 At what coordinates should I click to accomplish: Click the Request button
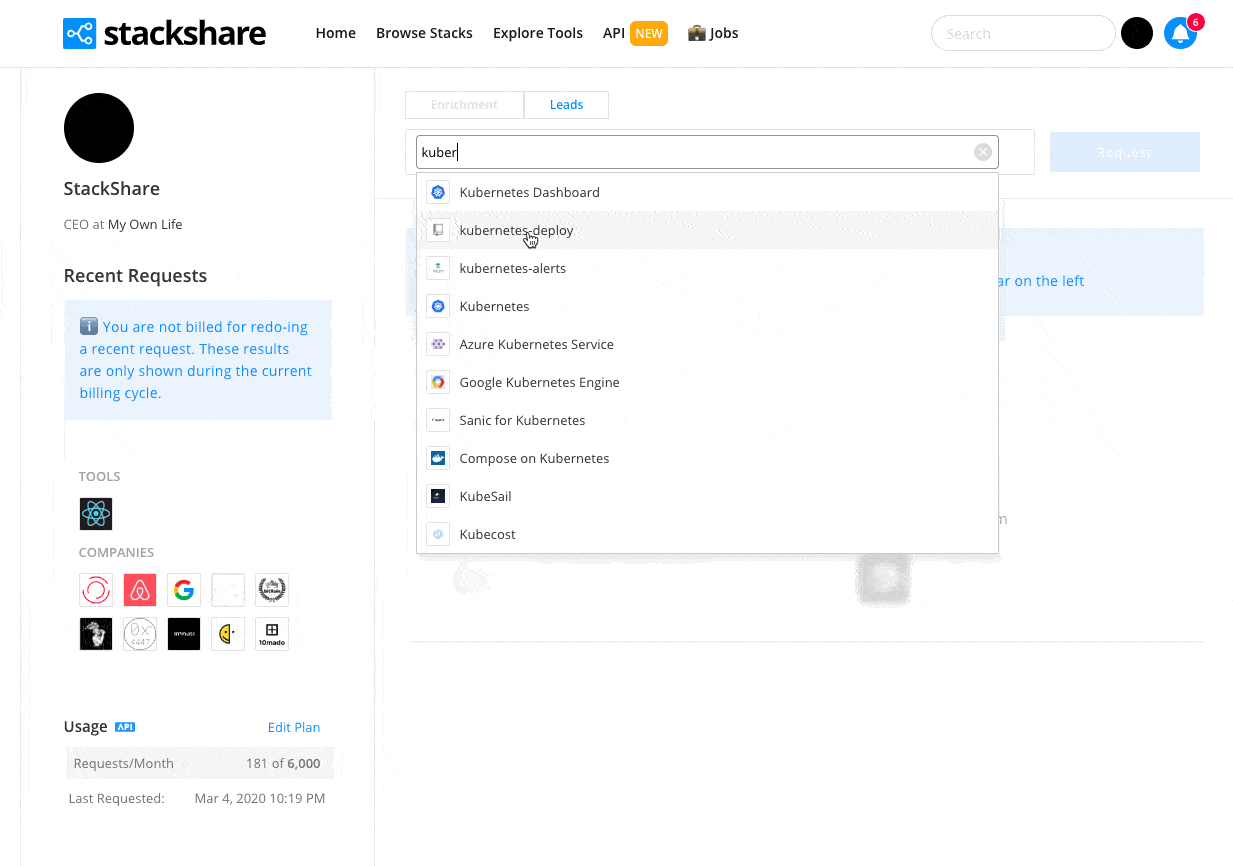point(1125,152)
